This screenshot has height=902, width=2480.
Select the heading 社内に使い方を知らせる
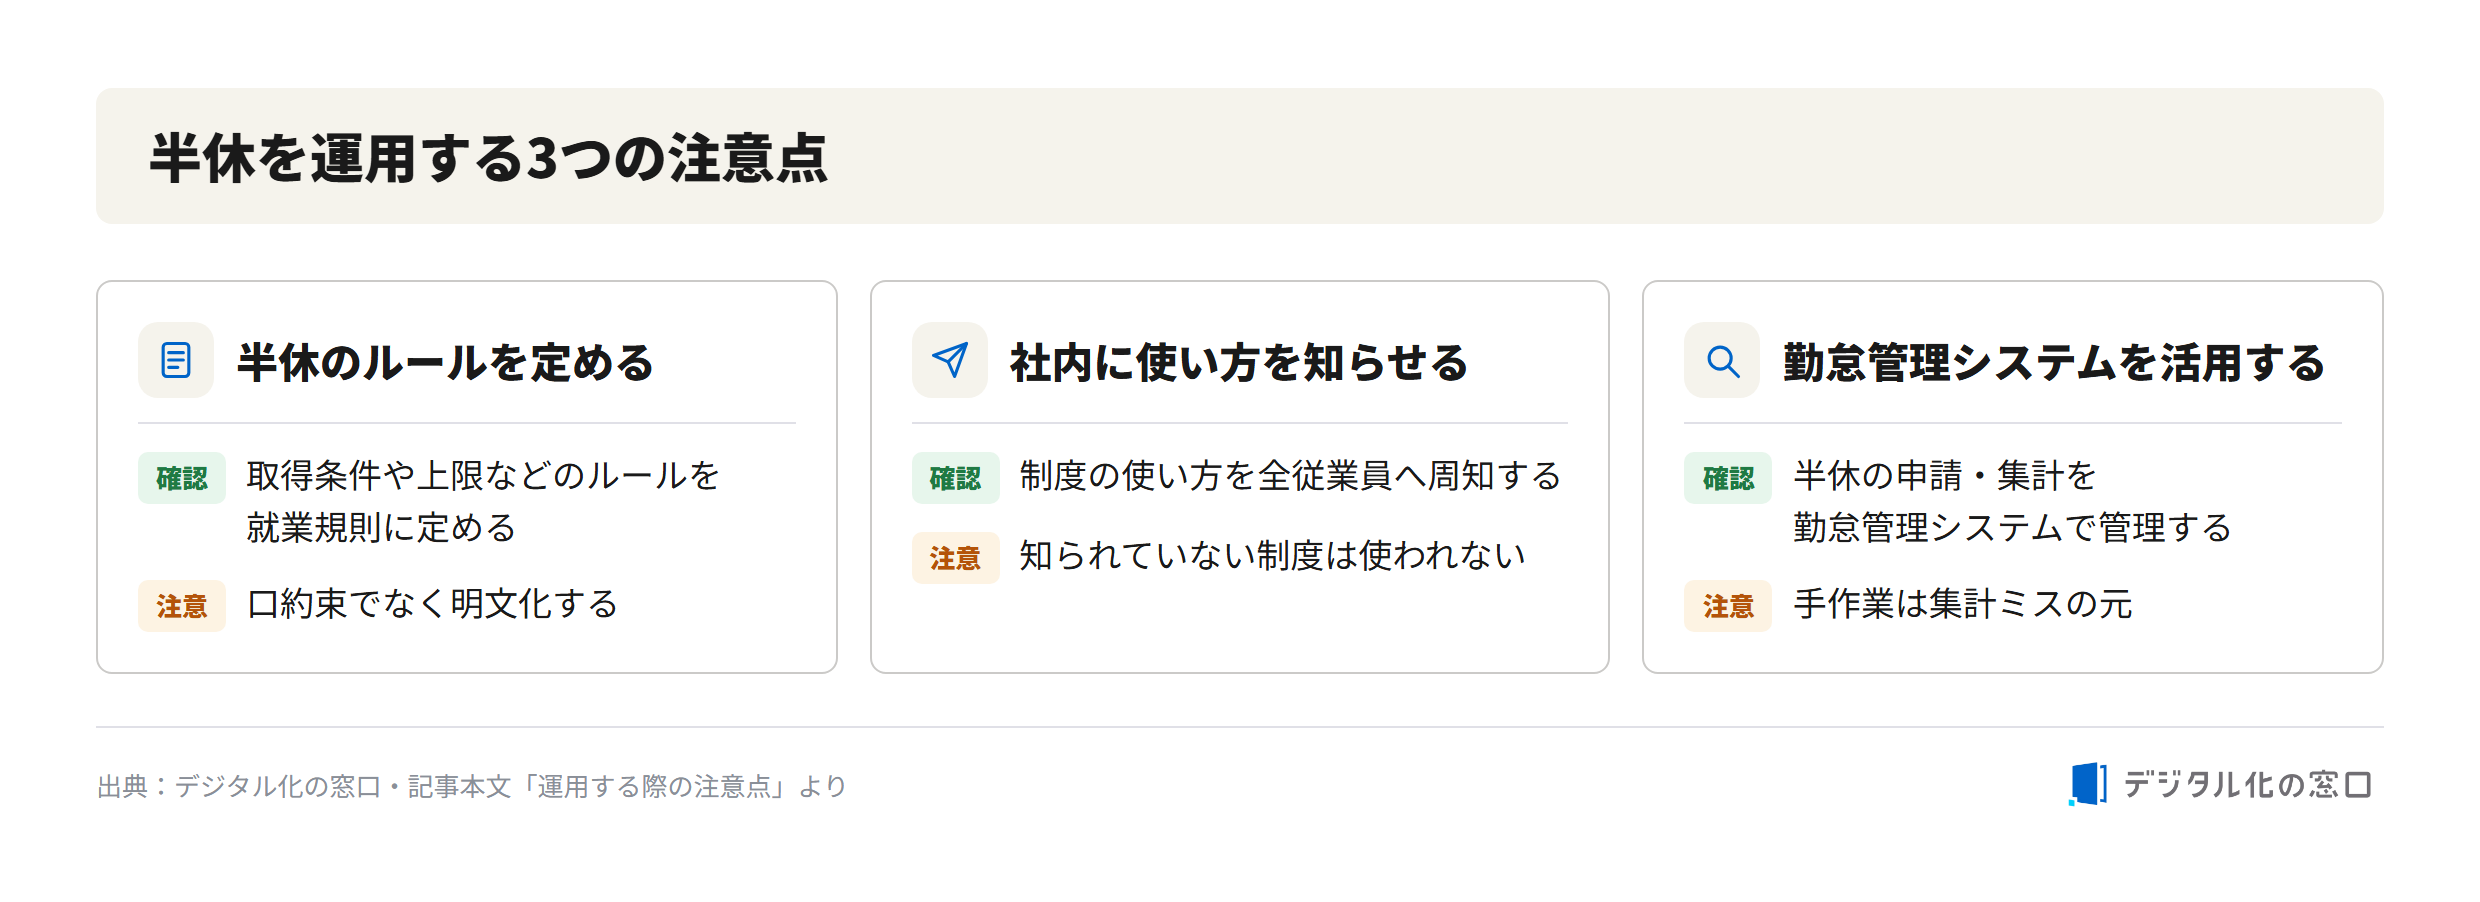pyautogui.click(x=1239, y=362)
